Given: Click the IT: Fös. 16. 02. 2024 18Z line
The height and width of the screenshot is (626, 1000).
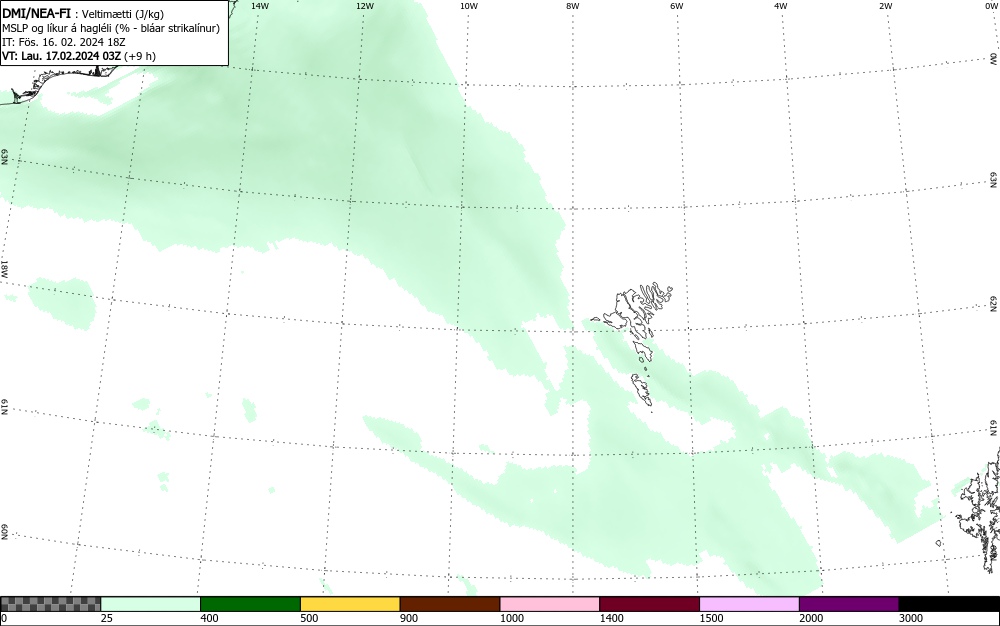Looking at the screenshot, I should [x=64, y=42].
